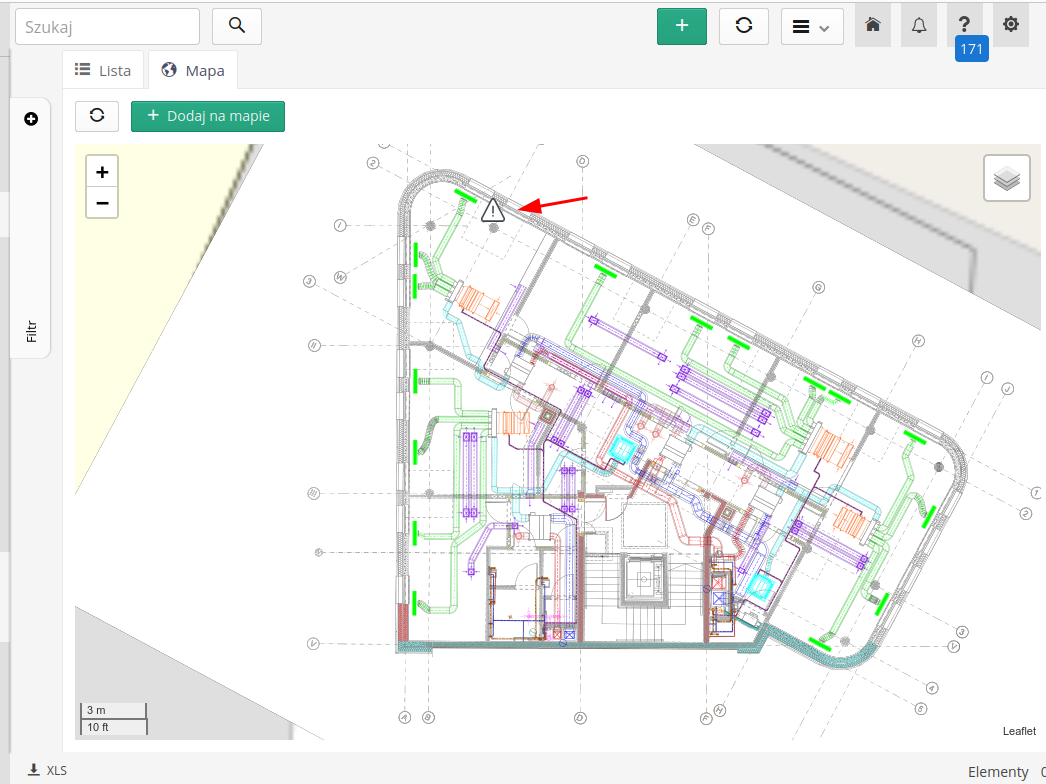
Task: Click the green plus add button
Action: tap(682, 26)
